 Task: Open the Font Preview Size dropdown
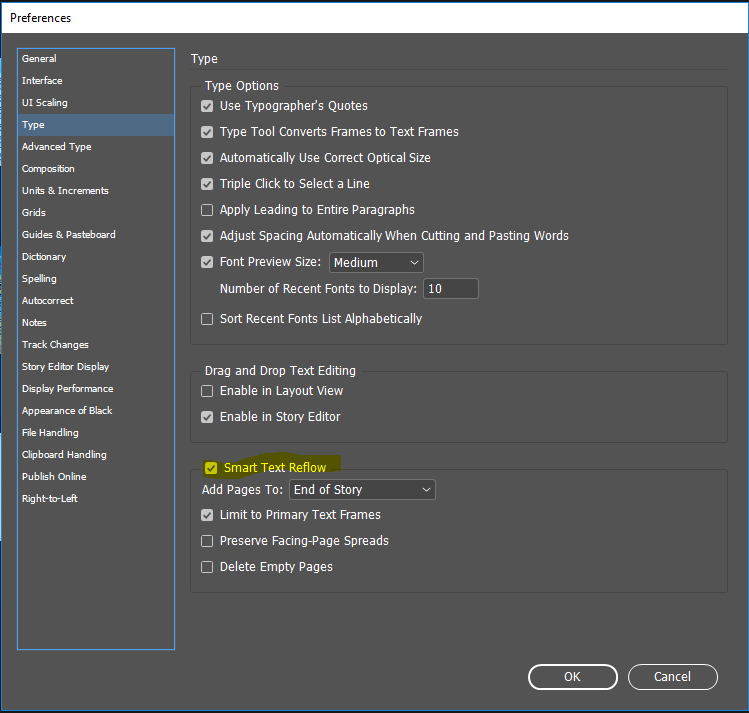tap(376, 263)
